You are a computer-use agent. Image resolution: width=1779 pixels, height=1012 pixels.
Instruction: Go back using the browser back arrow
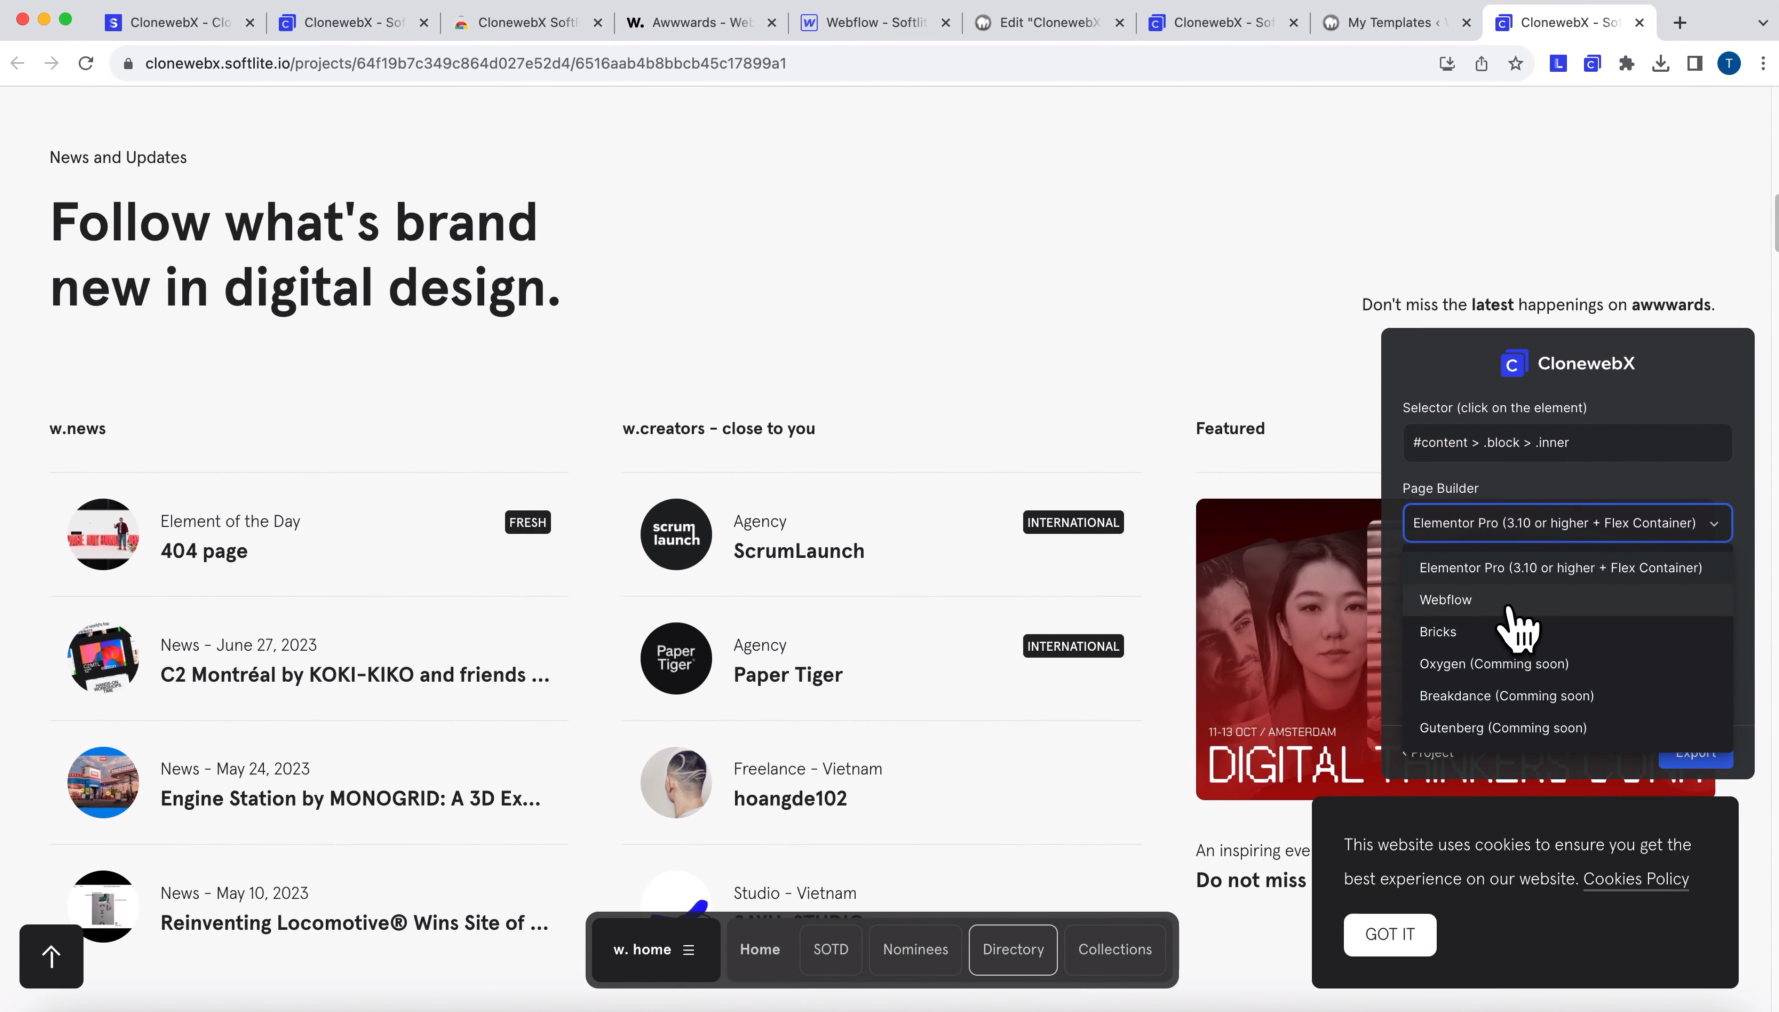pos(17,63)
